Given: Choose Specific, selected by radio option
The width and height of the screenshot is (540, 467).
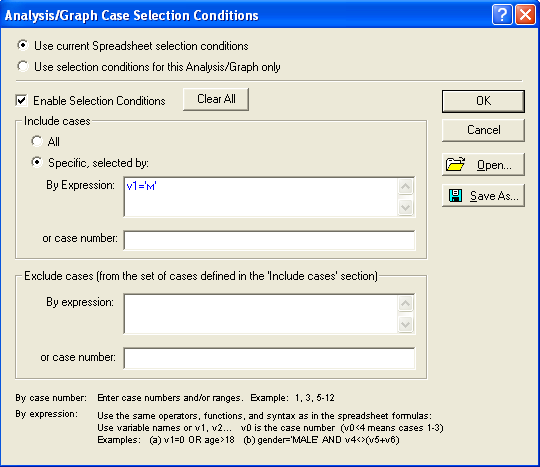Looking at the screenshot, I should (x=37, y=162).
